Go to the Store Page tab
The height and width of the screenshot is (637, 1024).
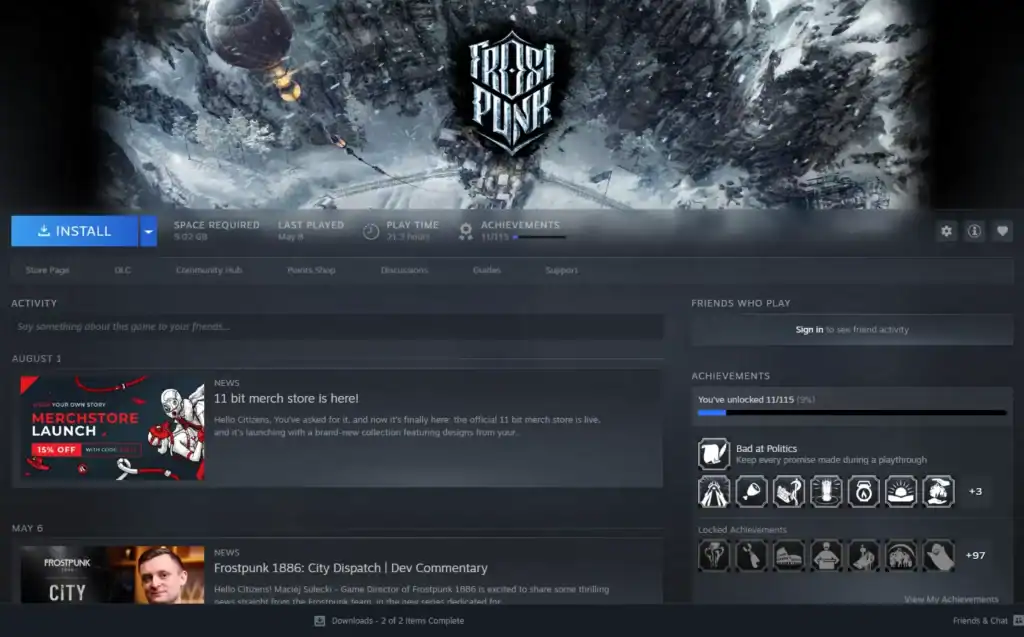(x=47, y=270)
